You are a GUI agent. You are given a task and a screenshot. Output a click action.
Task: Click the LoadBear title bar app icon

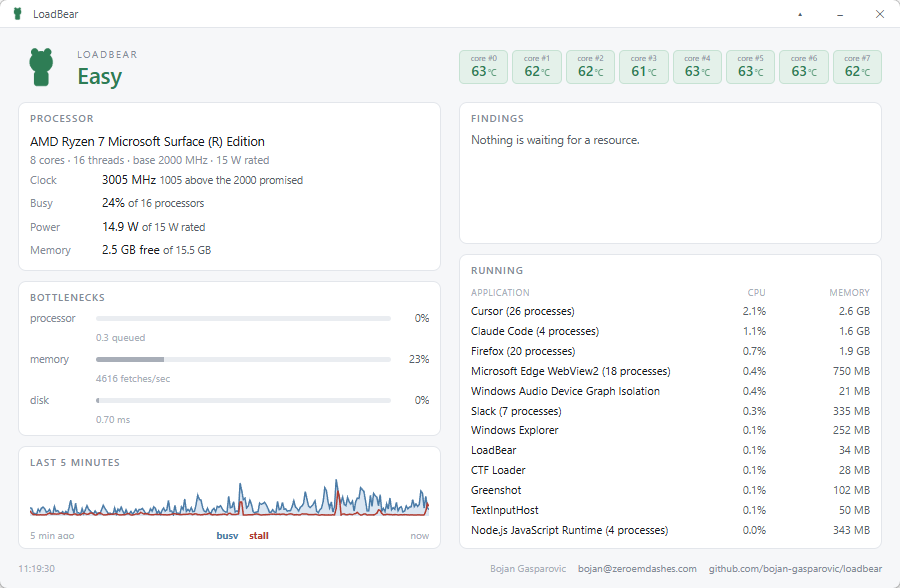(x=17, y=14)
